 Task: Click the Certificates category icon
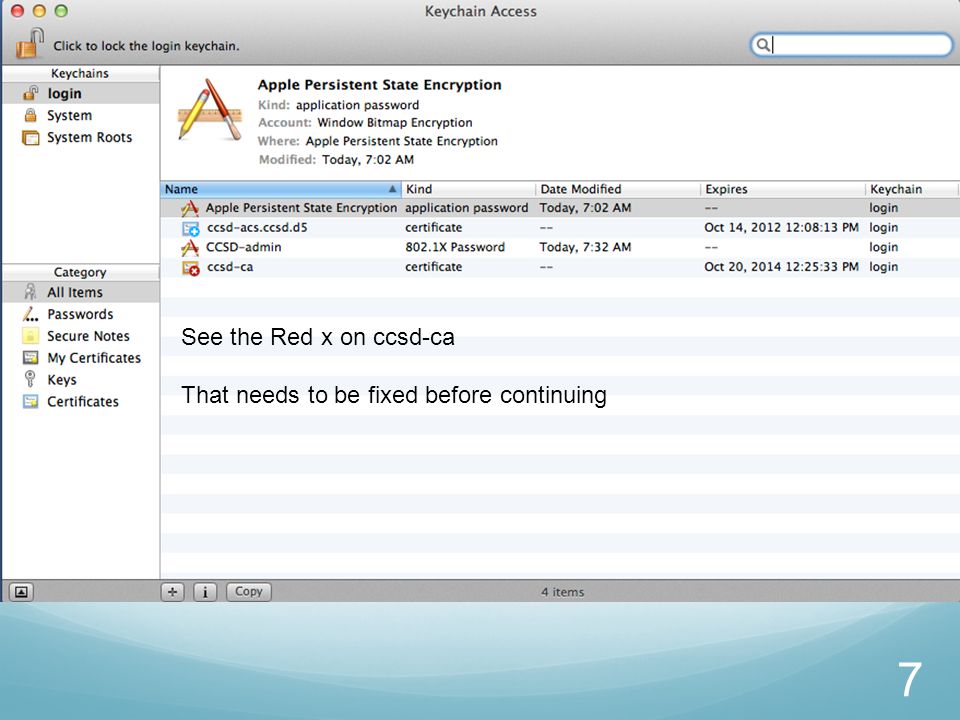tap(30, 402)
